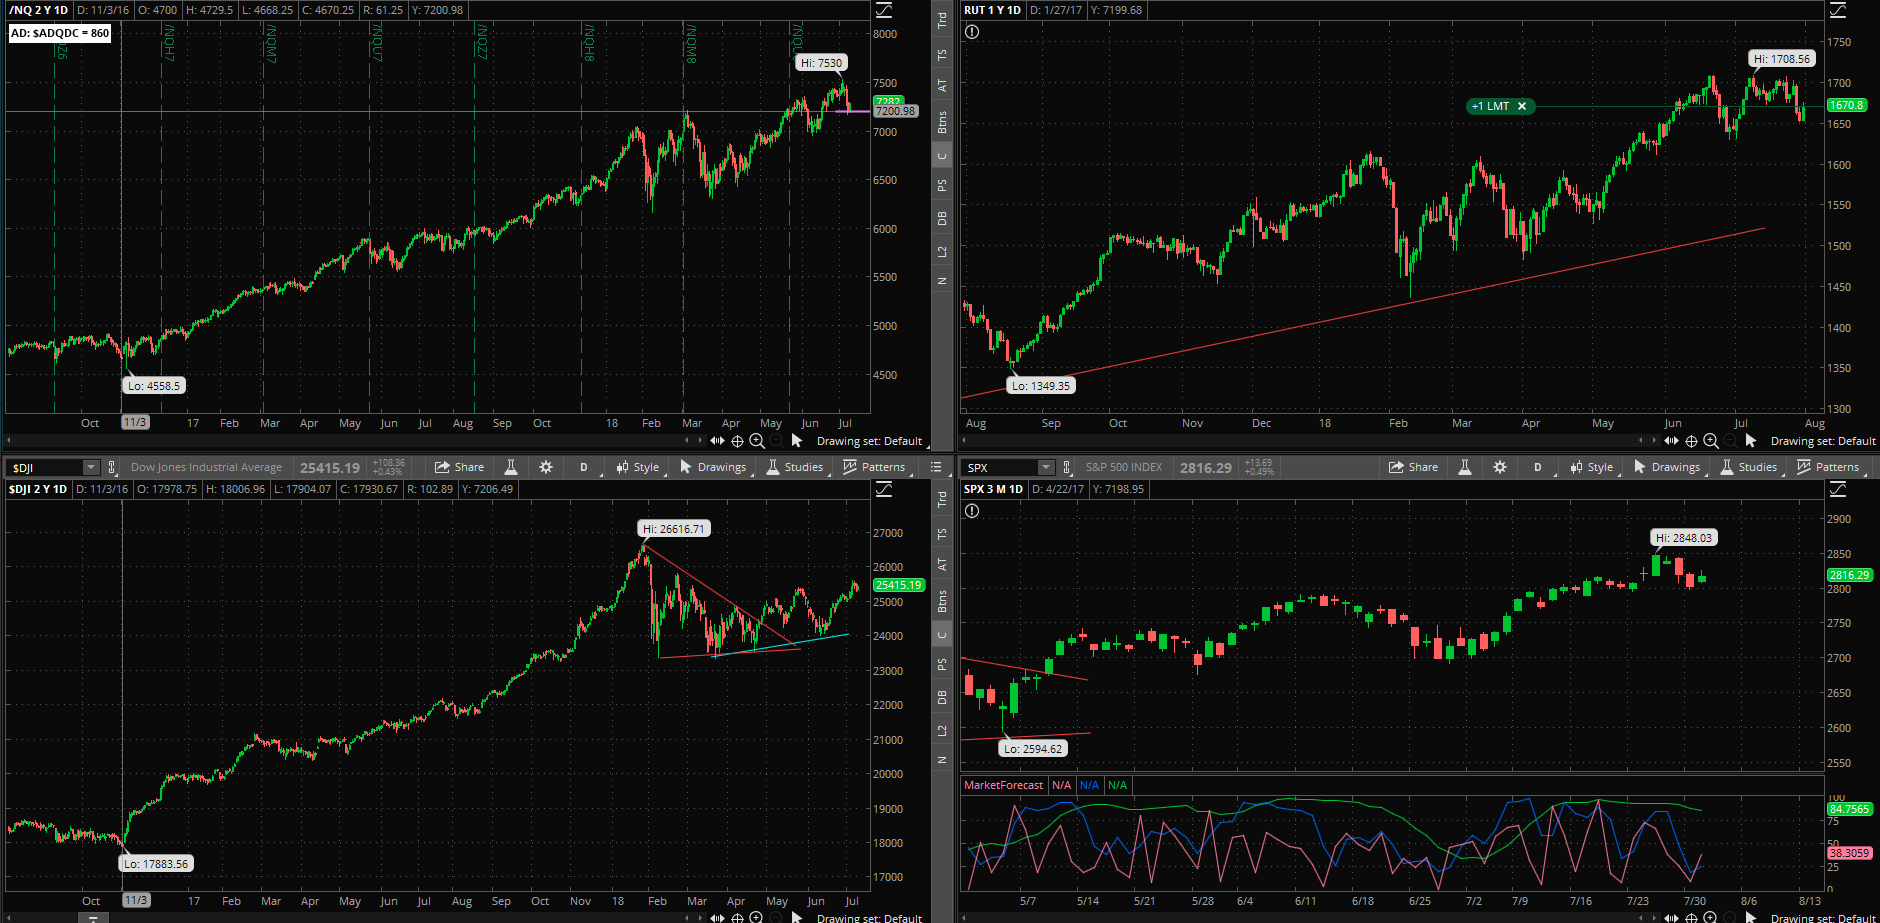Remove the +1 LMT order on RUT chart
The height and width of the screenshot is (923, 1880).
1522,106
